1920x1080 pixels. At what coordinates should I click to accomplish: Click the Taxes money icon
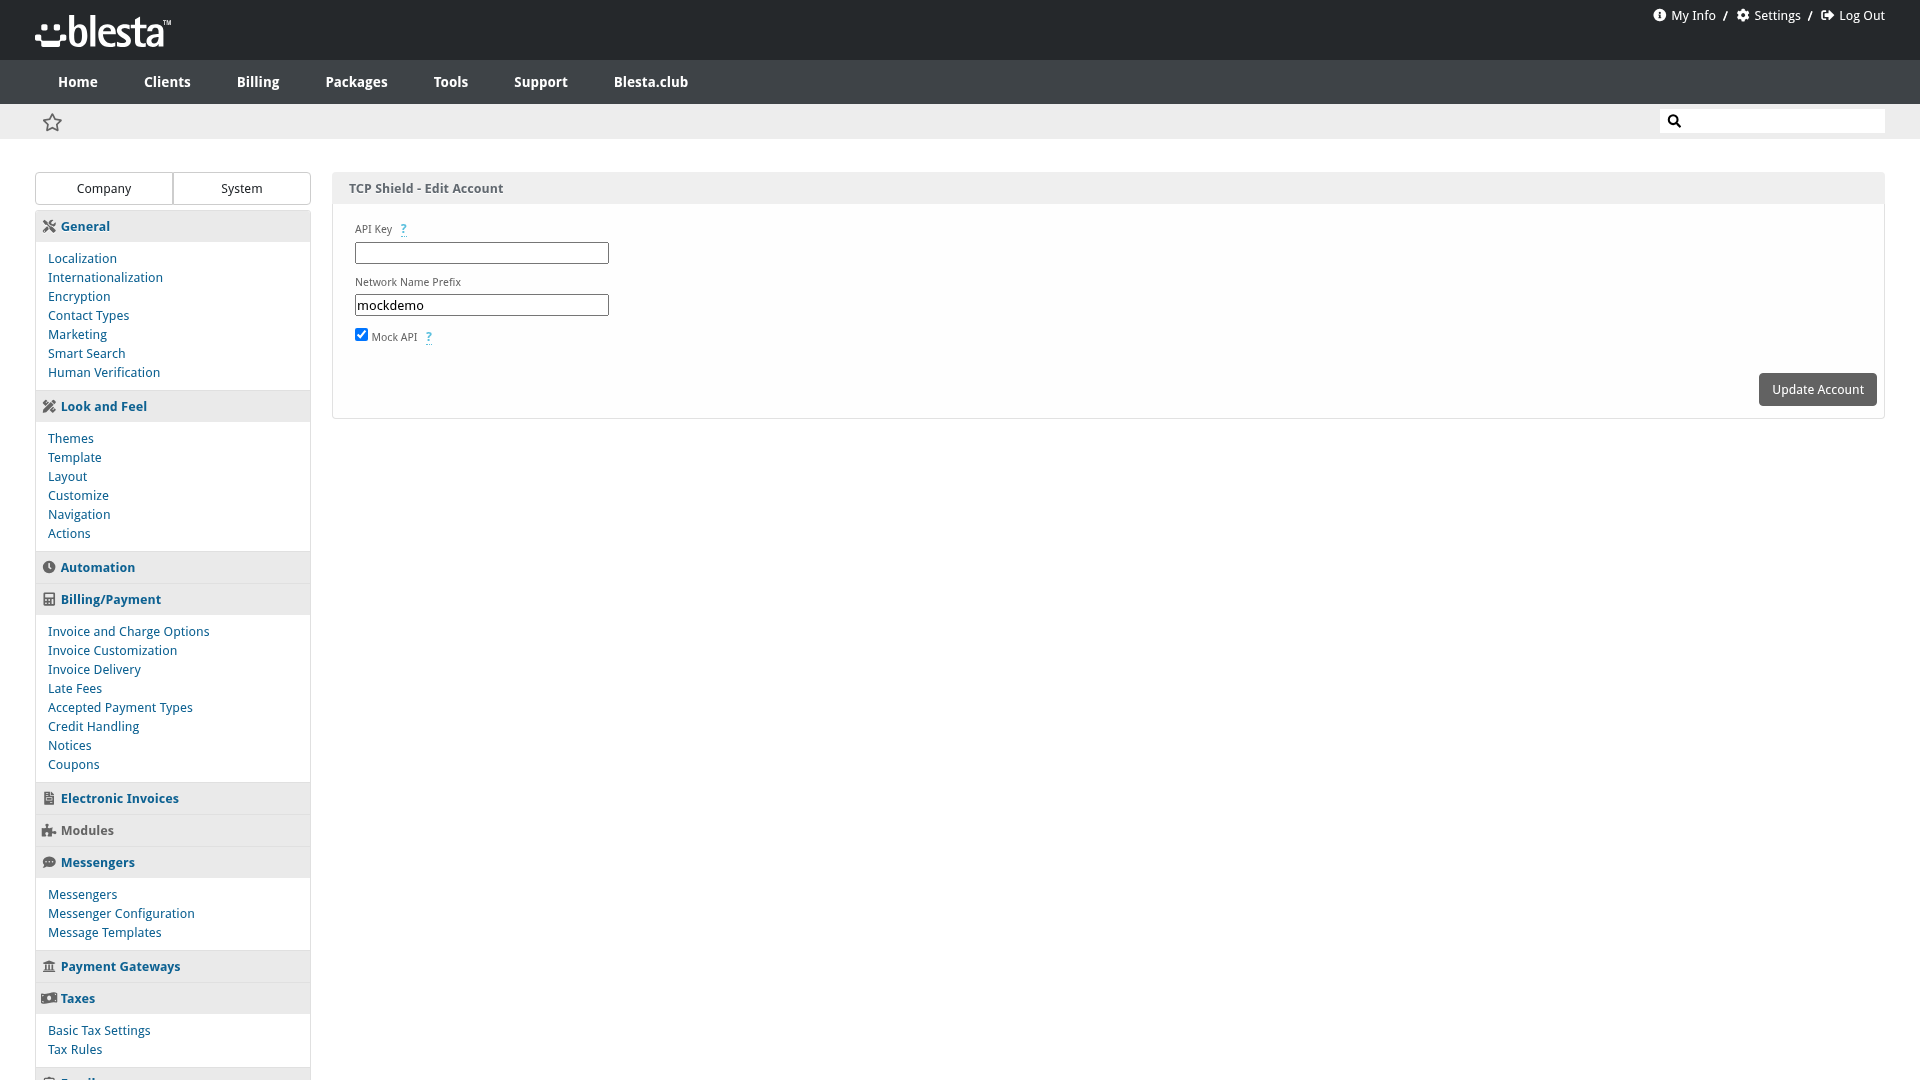click(49, 998)
